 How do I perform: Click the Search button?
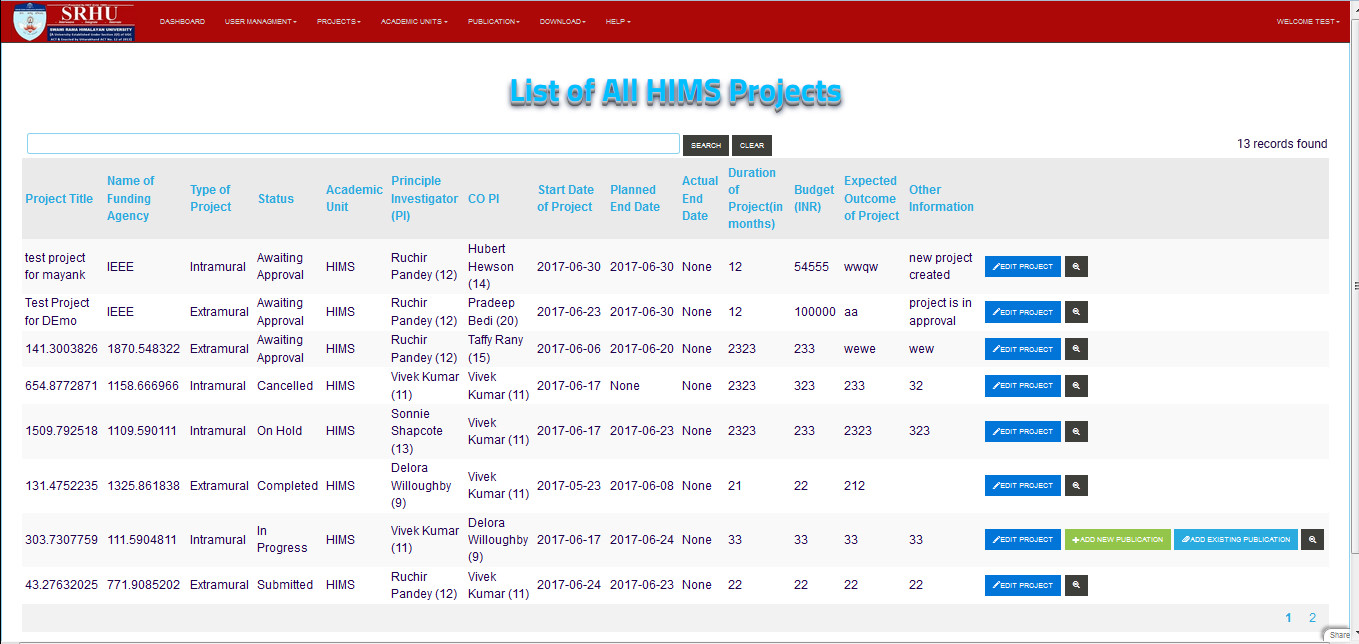click(706, 145)
